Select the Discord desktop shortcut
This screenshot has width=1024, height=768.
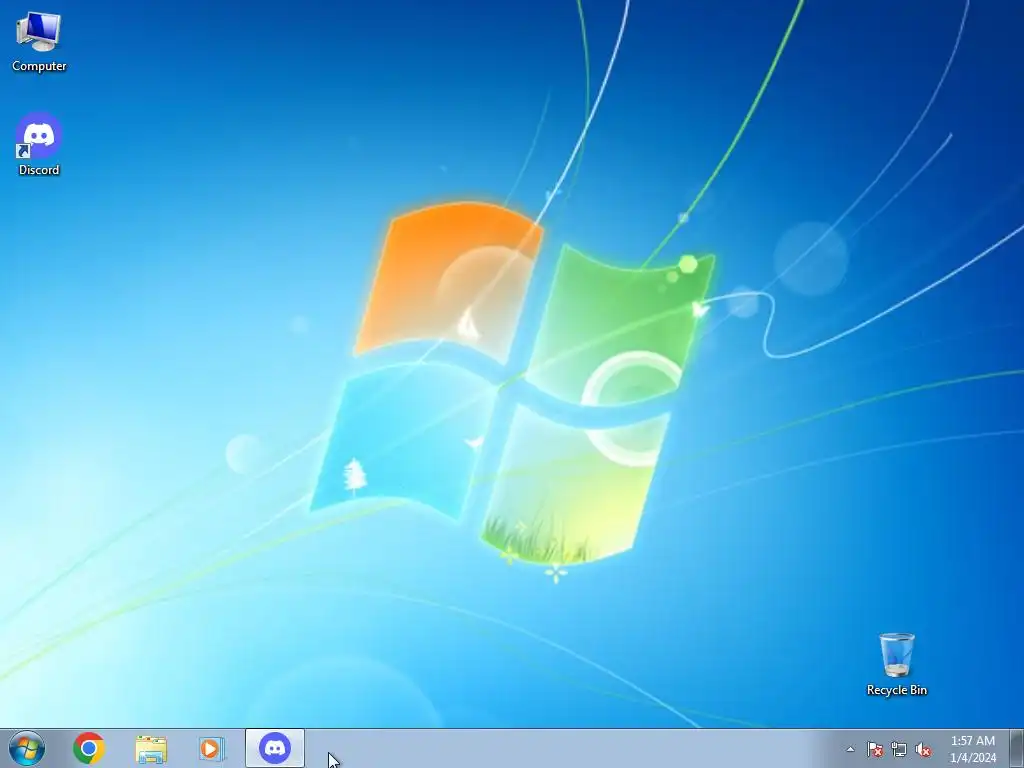[x=39, y=145]
